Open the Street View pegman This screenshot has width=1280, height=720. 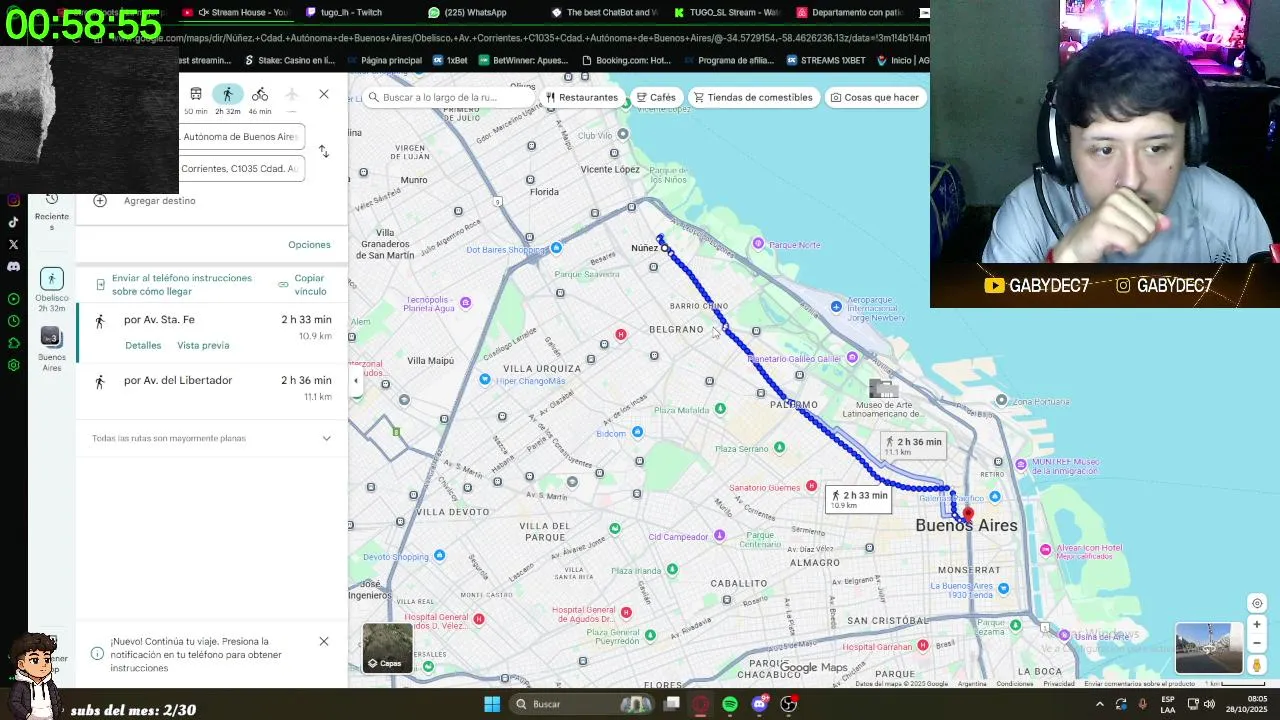[1257, 666]
